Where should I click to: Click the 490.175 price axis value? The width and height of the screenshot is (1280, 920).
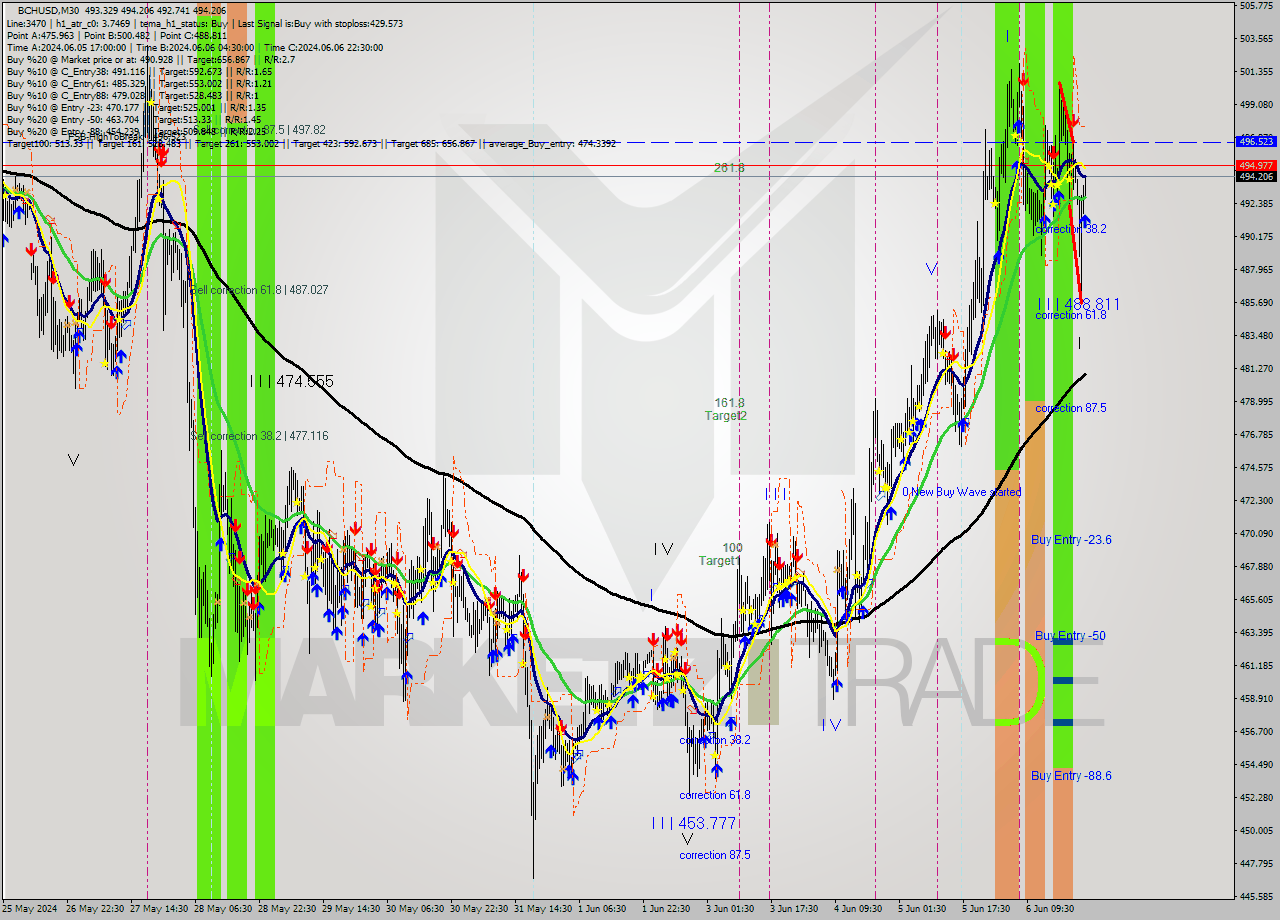click(x=1256, y=237)
